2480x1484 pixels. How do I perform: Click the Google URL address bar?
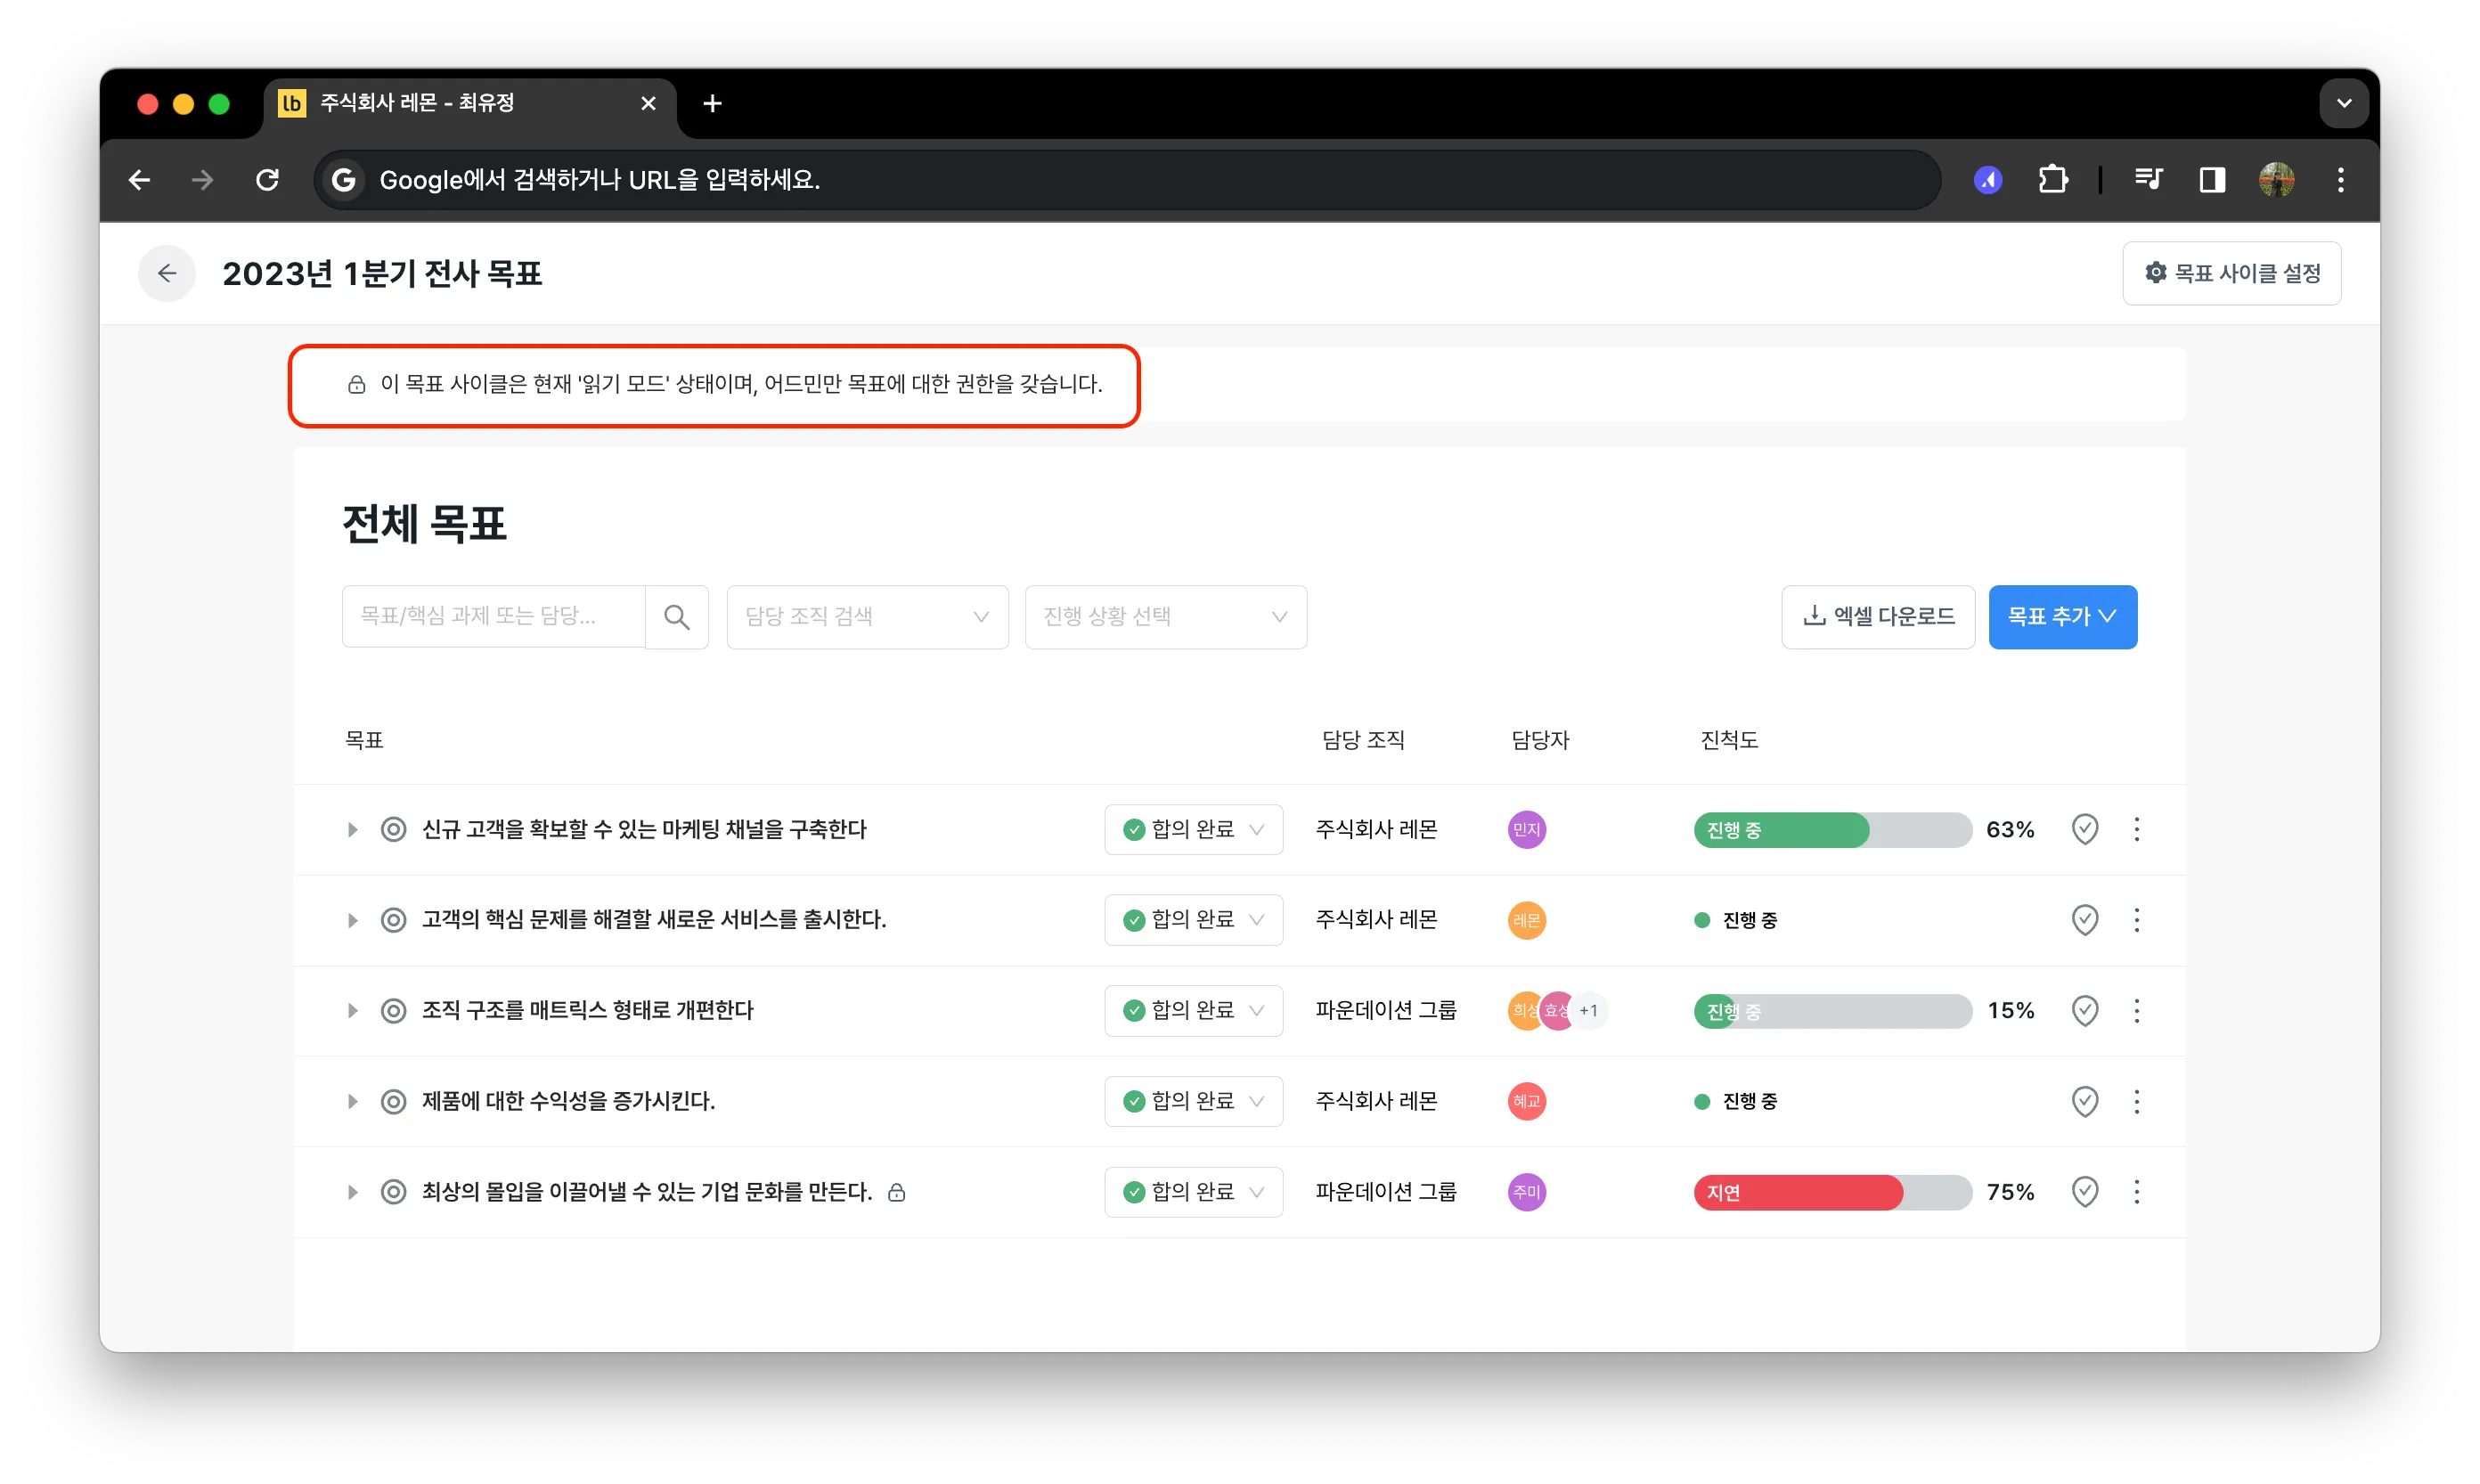tap(1128, 180)
